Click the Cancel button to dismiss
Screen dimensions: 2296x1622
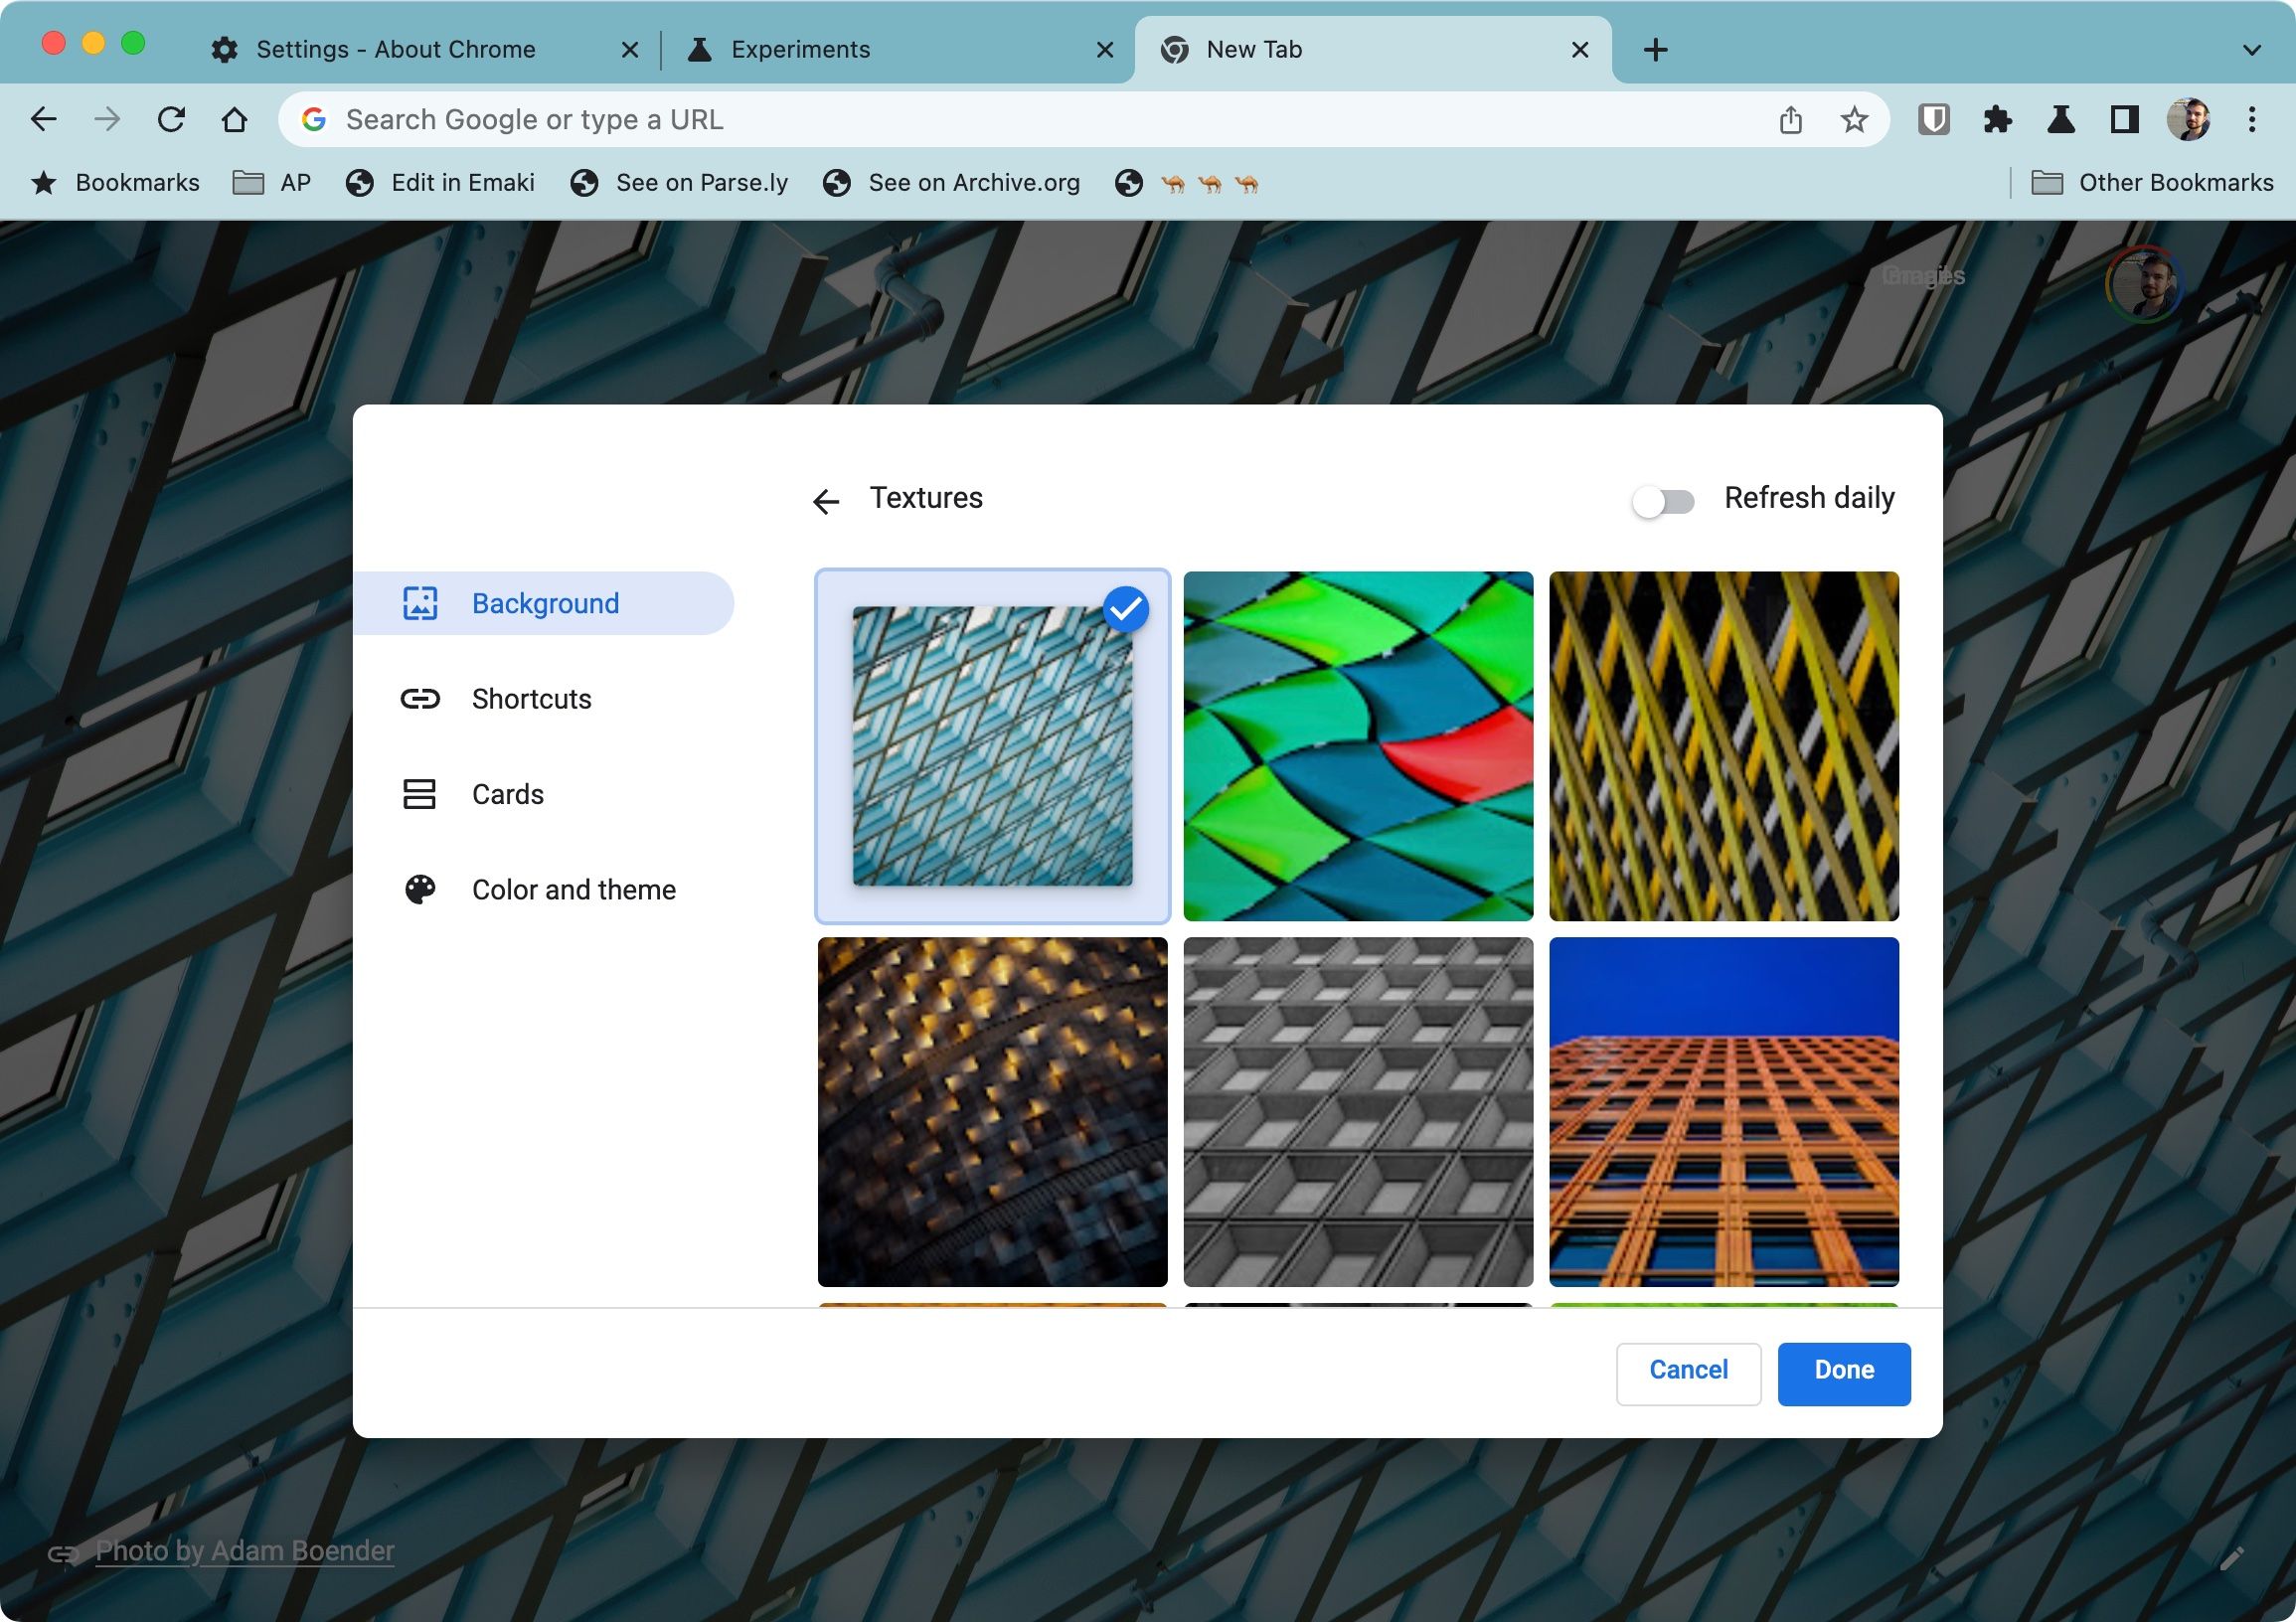1687,1371
